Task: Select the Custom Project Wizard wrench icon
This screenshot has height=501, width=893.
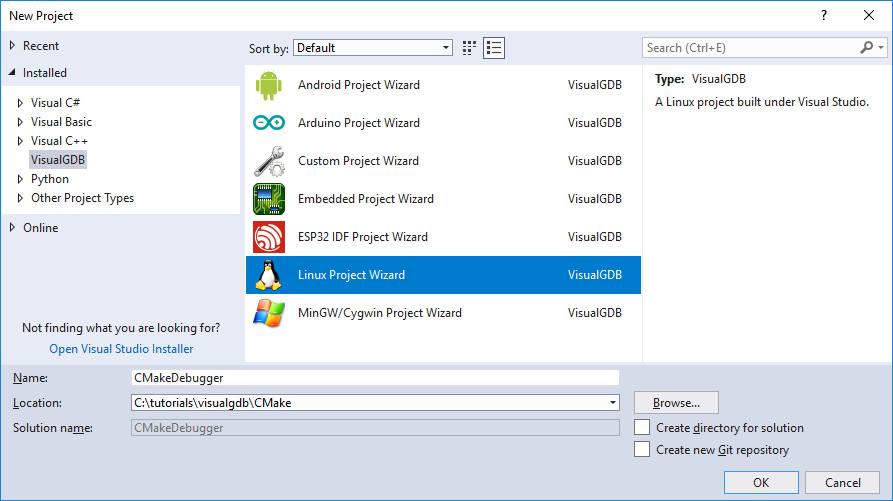Action: pos(269,161)
